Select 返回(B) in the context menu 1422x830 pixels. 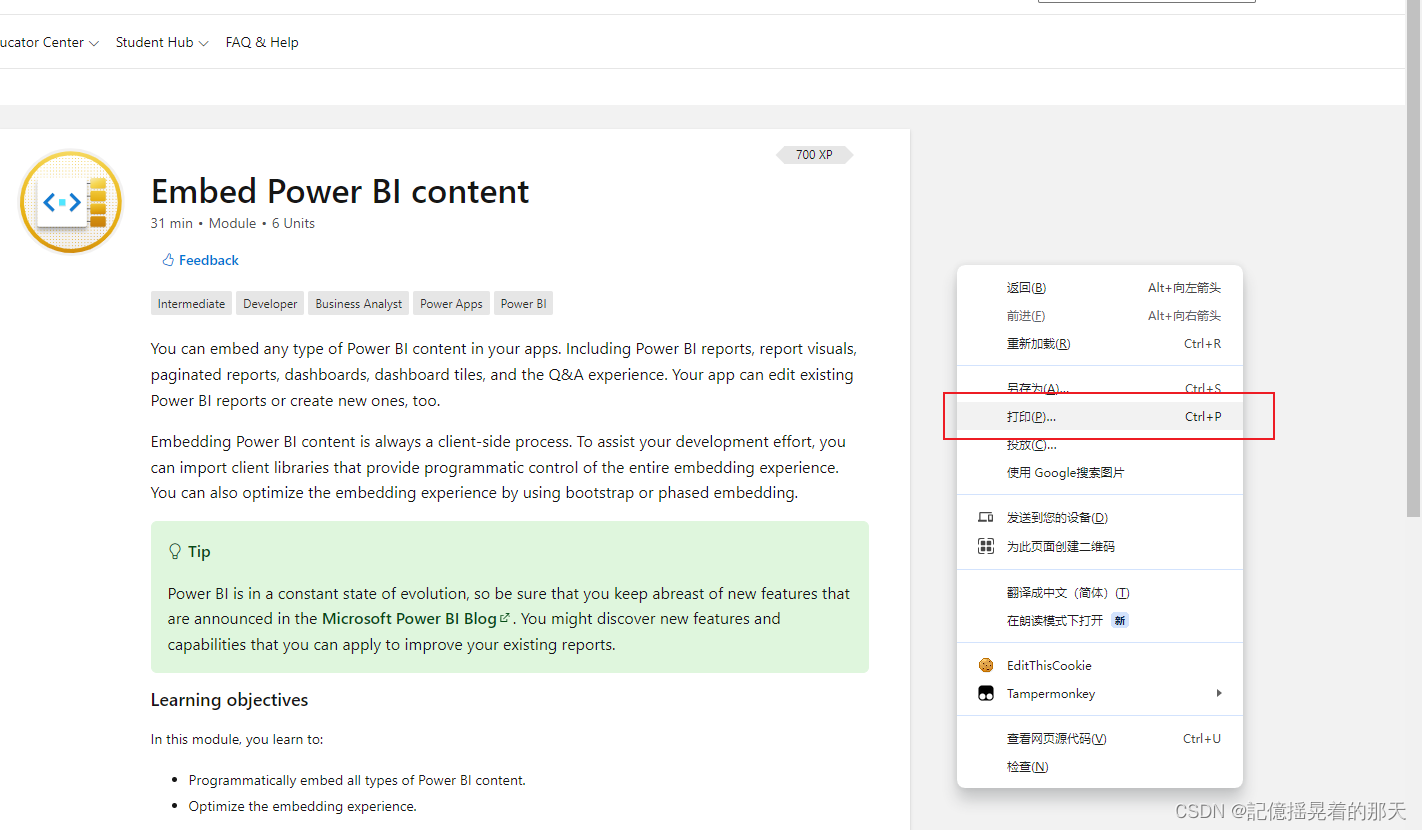coord(1100,288)
